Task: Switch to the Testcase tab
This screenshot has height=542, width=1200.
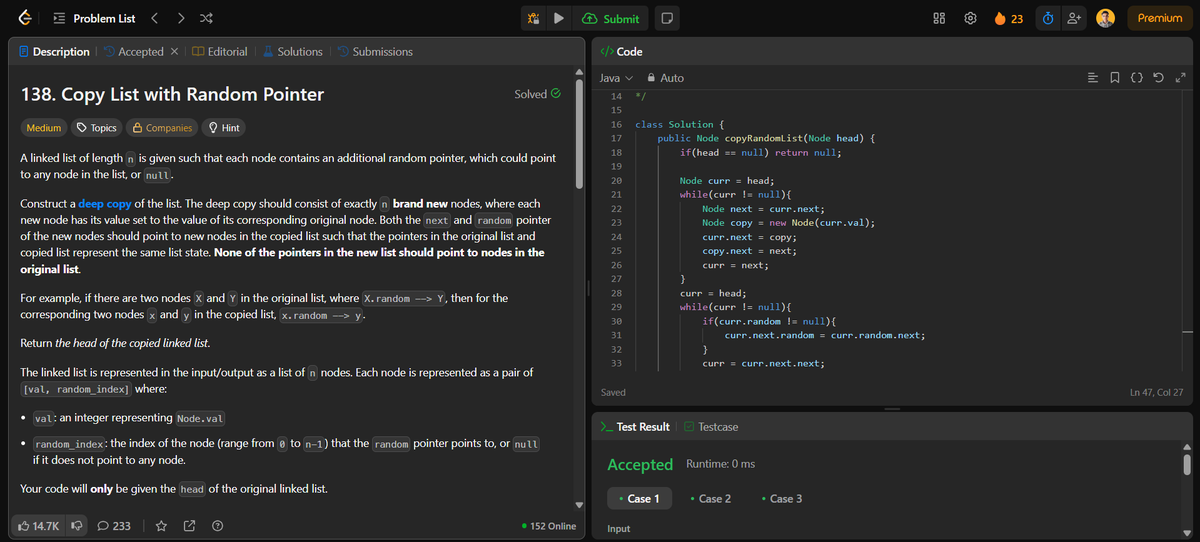Action: coord(711,427)
